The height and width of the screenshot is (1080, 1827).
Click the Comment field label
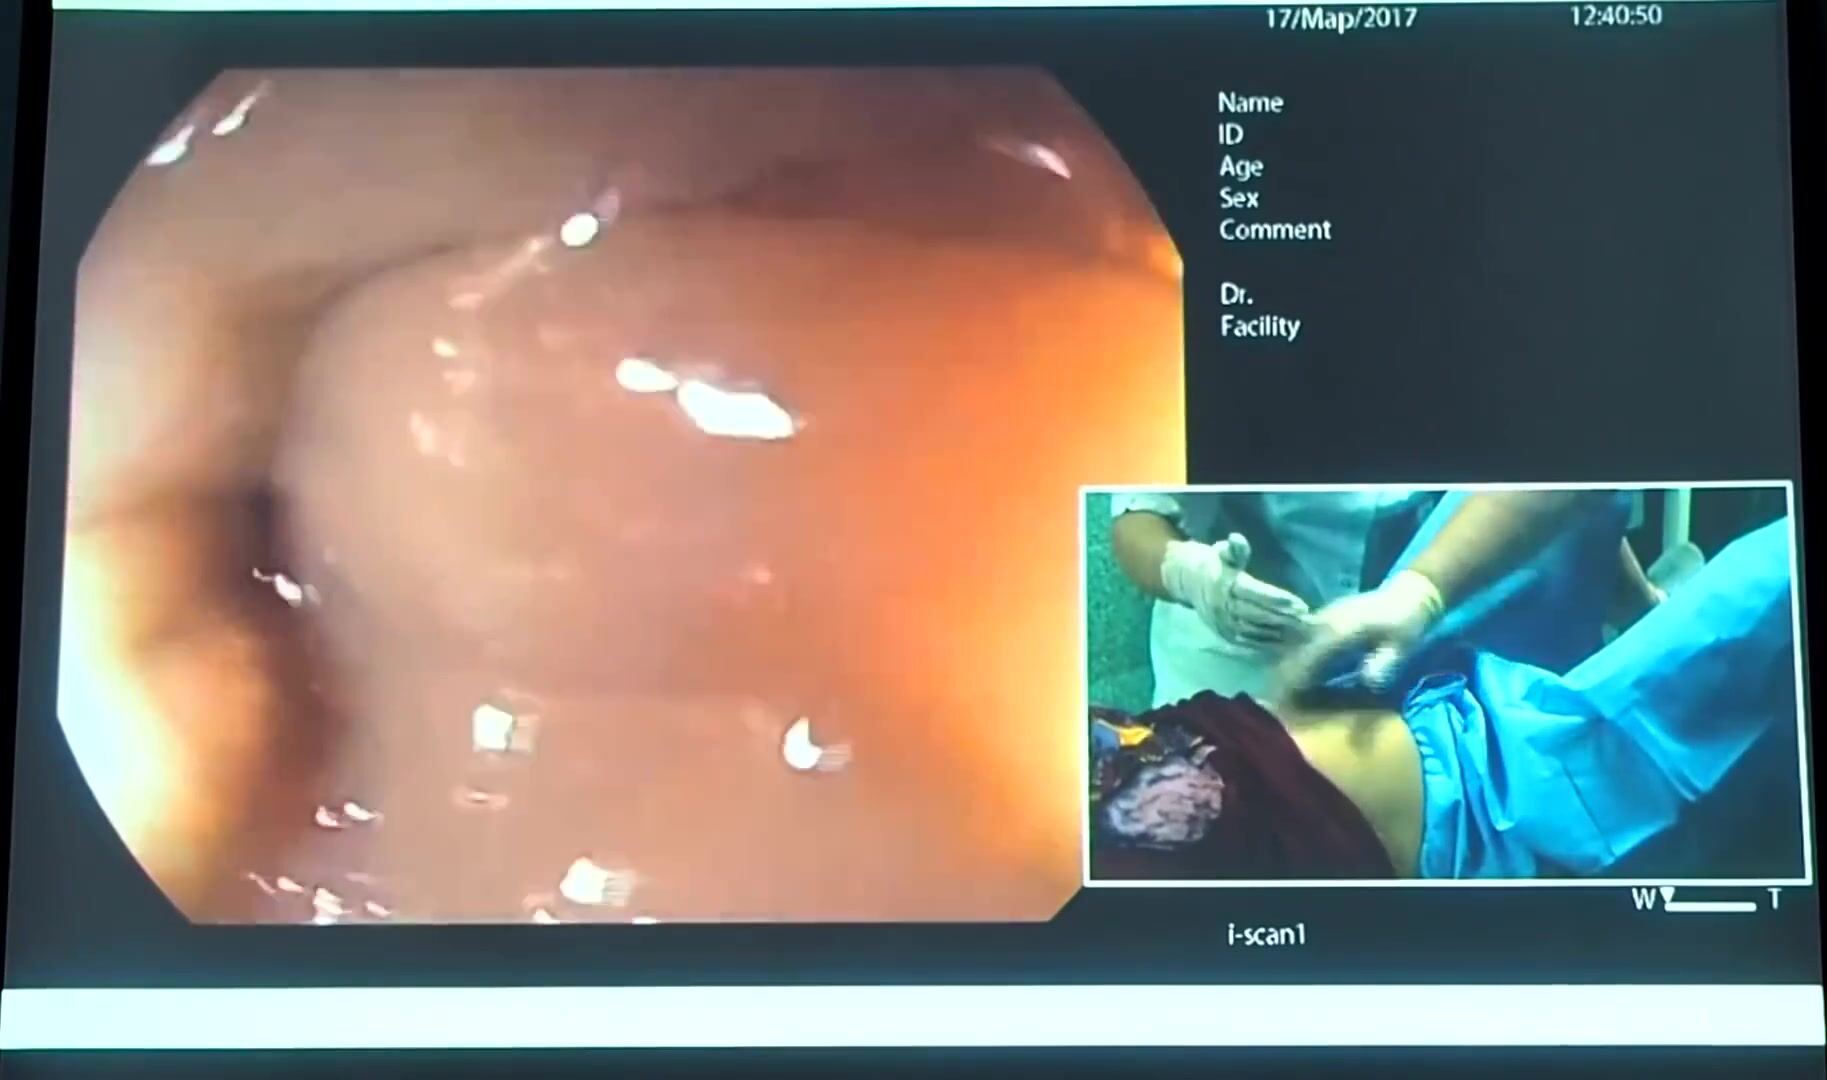tap(1274, 230)
